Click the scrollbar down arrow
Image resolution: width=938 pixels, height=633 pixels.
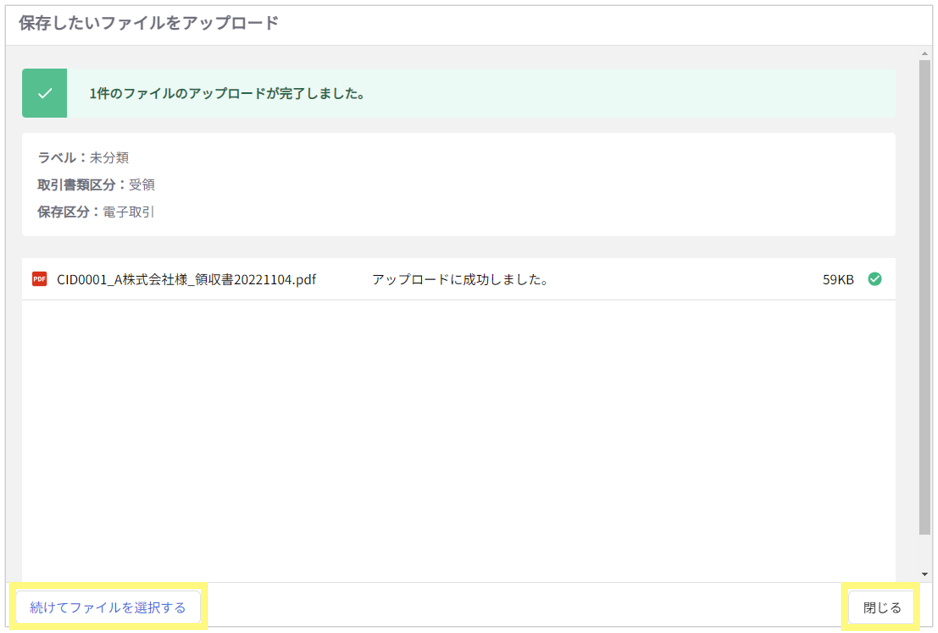pyautogui.click(x=925, y=574)
